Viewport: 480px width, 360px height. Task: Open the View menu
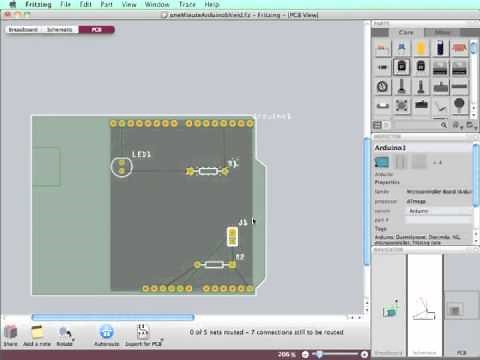tap(129, 4)
